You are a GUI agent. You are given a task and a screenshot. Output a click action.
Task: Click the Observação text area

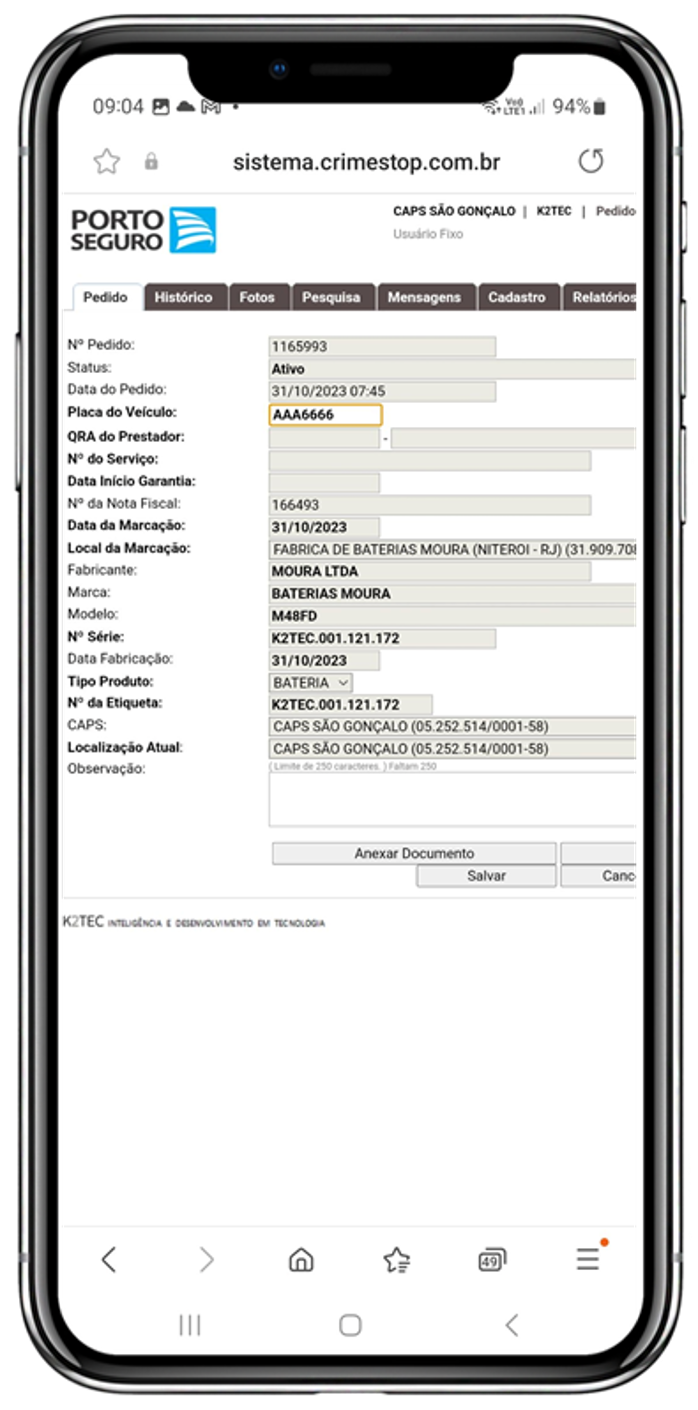coord(452,799)
